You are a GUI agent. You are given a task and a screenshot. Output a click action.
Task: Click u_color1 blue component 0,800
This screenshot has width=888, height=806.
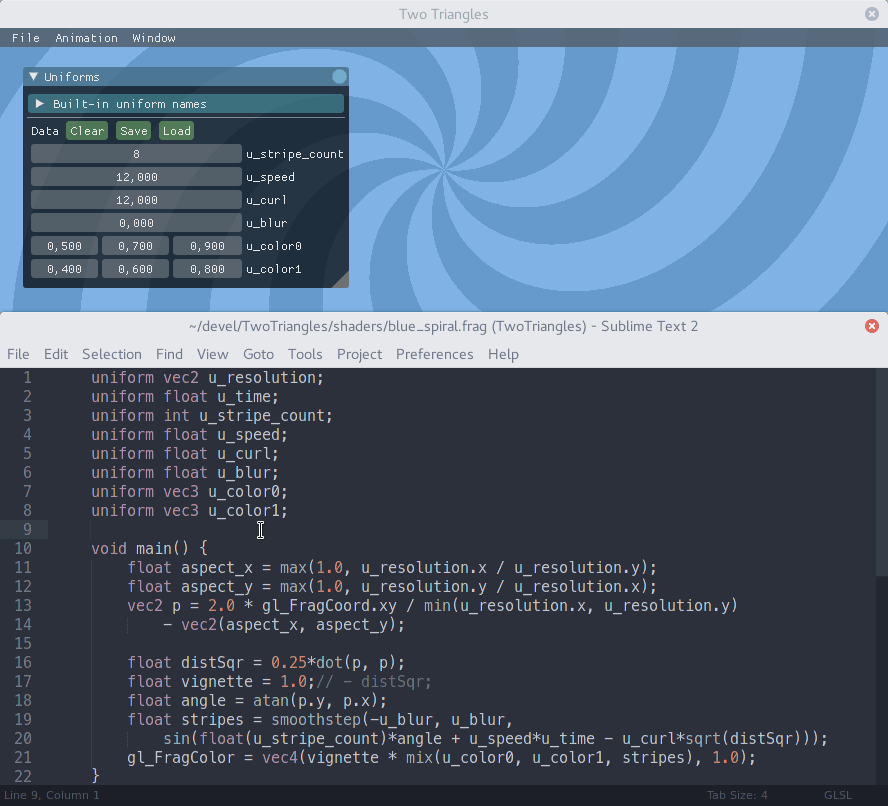tap(207, 269)
